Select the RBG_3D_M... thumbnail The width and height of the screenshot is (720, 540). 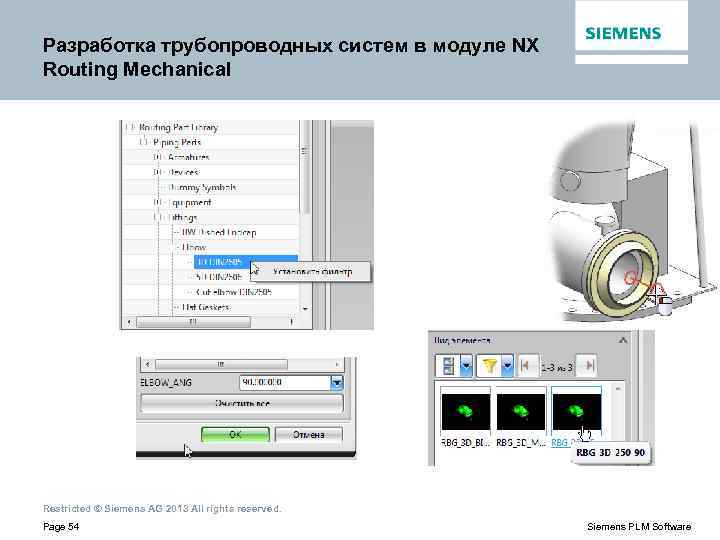[x=521, y=411]
